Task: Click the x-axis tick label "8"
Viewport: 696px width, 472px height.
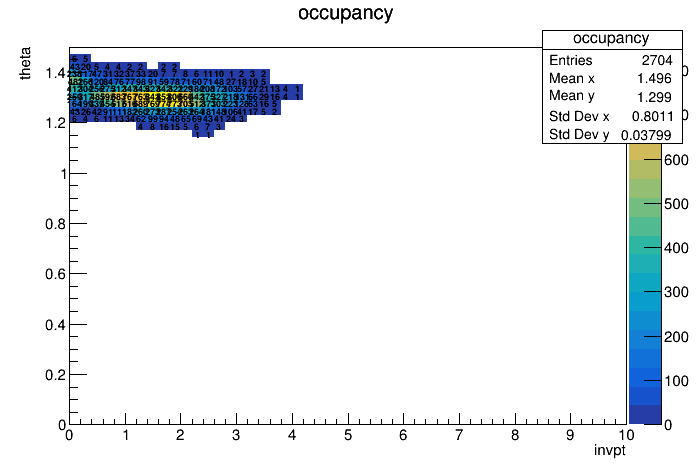Action: click(515, 436)
